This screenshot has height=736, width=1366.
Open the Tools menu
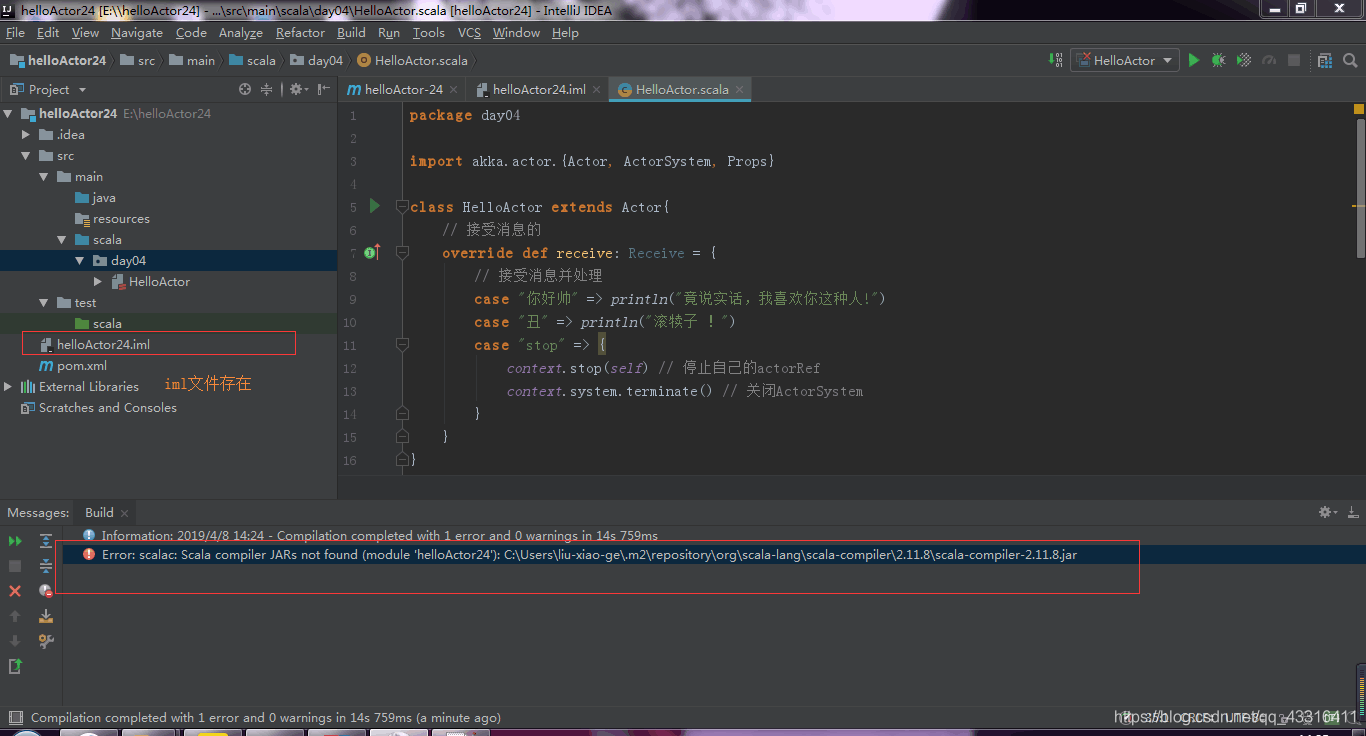click(428, 33)
